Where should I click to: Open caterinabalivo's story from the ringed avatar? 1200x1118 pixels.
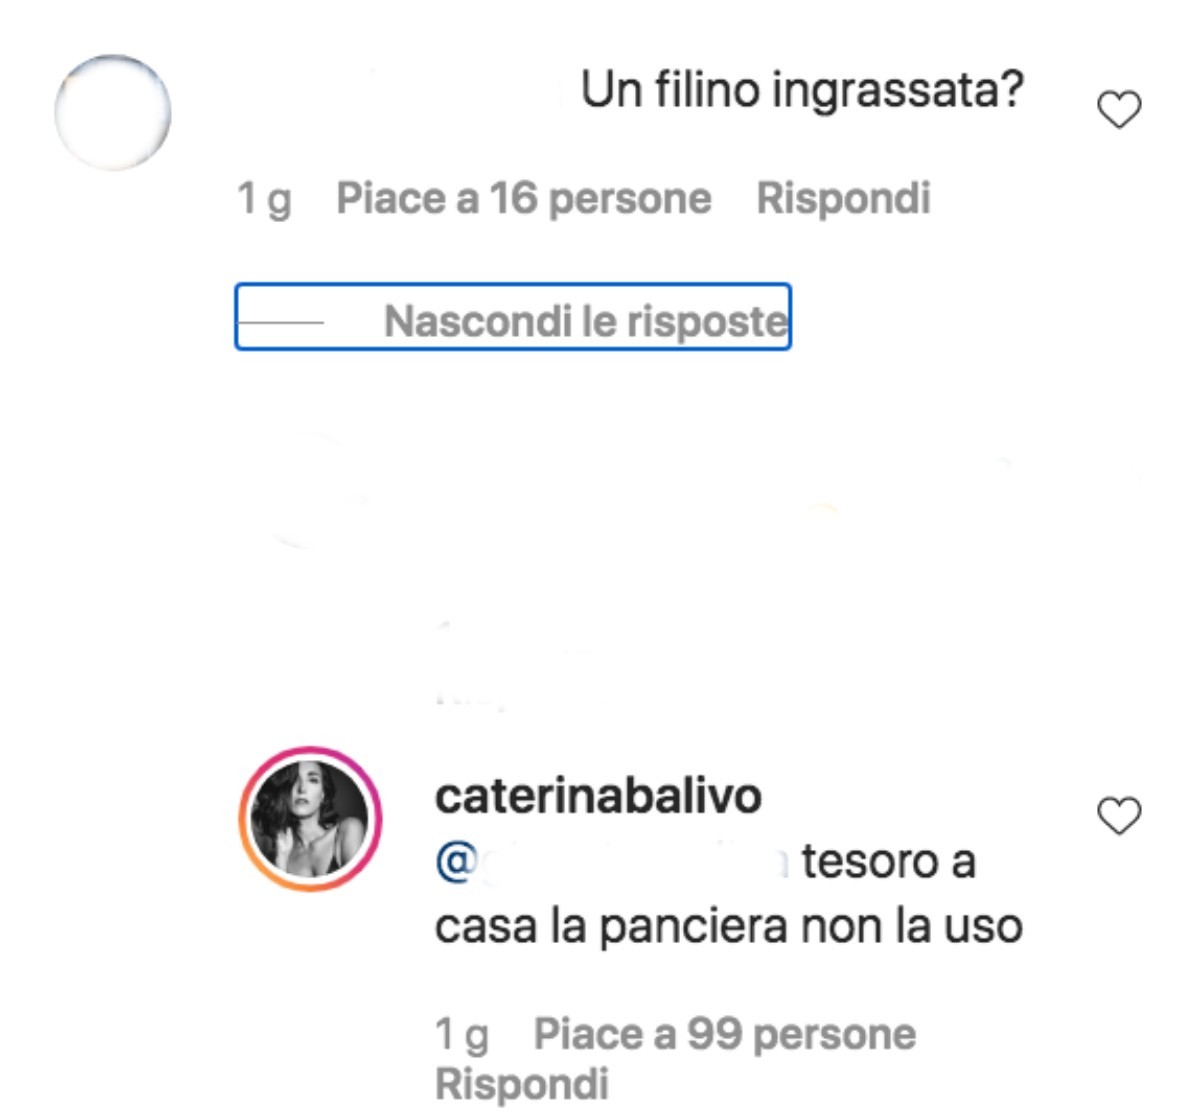(310, 818)
